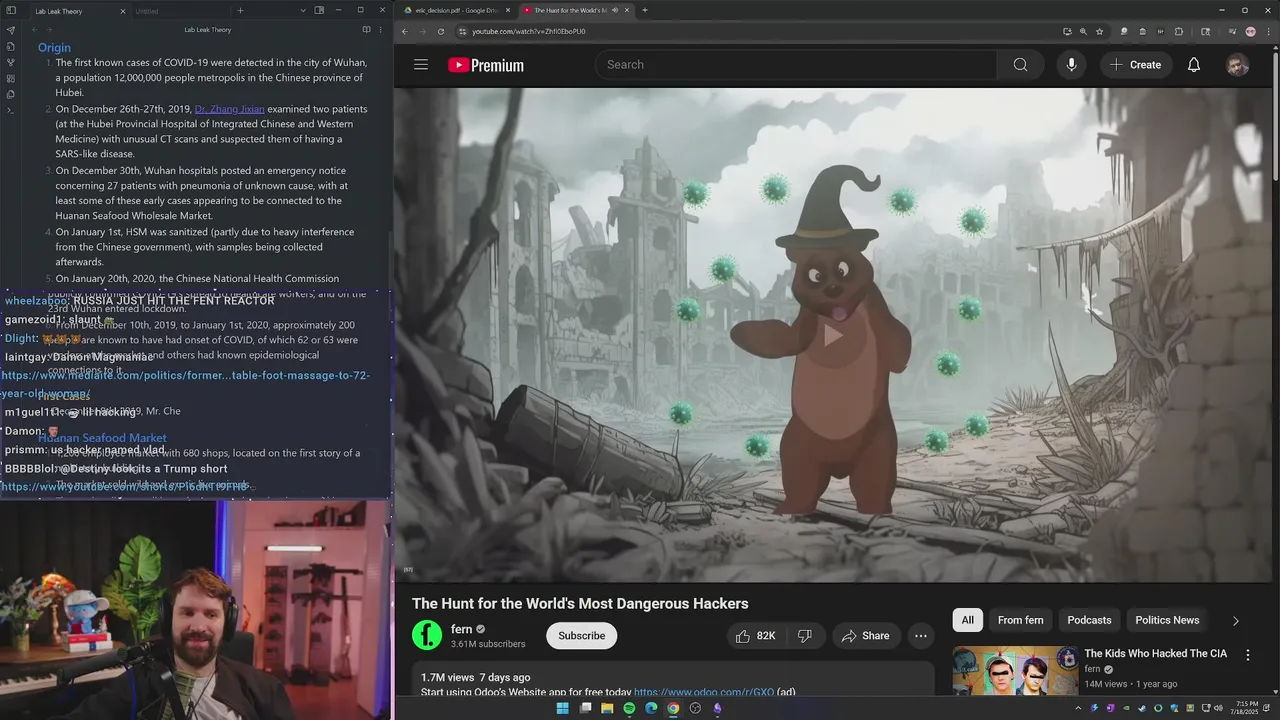1280x720 pixels.
Task: Open a new Chrome tab
Action: (644, 10)
